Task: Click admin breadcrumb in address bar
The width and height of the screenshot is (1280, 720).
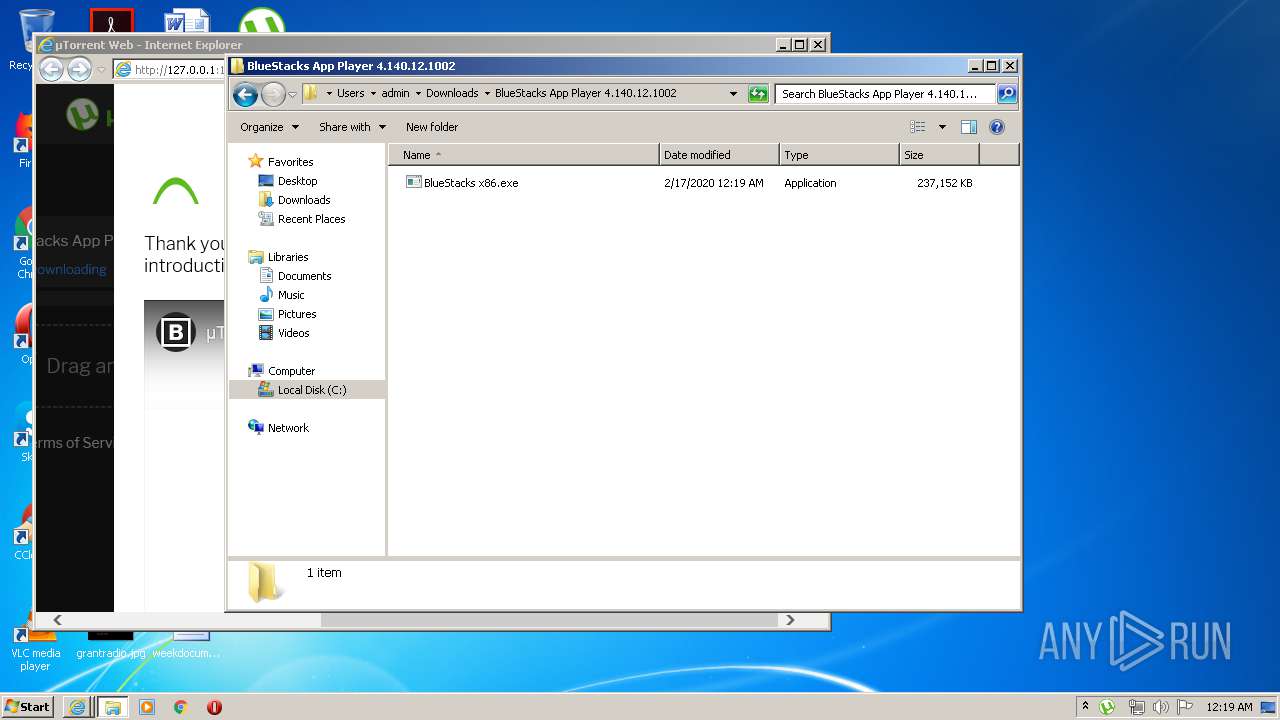Action: [395, 93]
